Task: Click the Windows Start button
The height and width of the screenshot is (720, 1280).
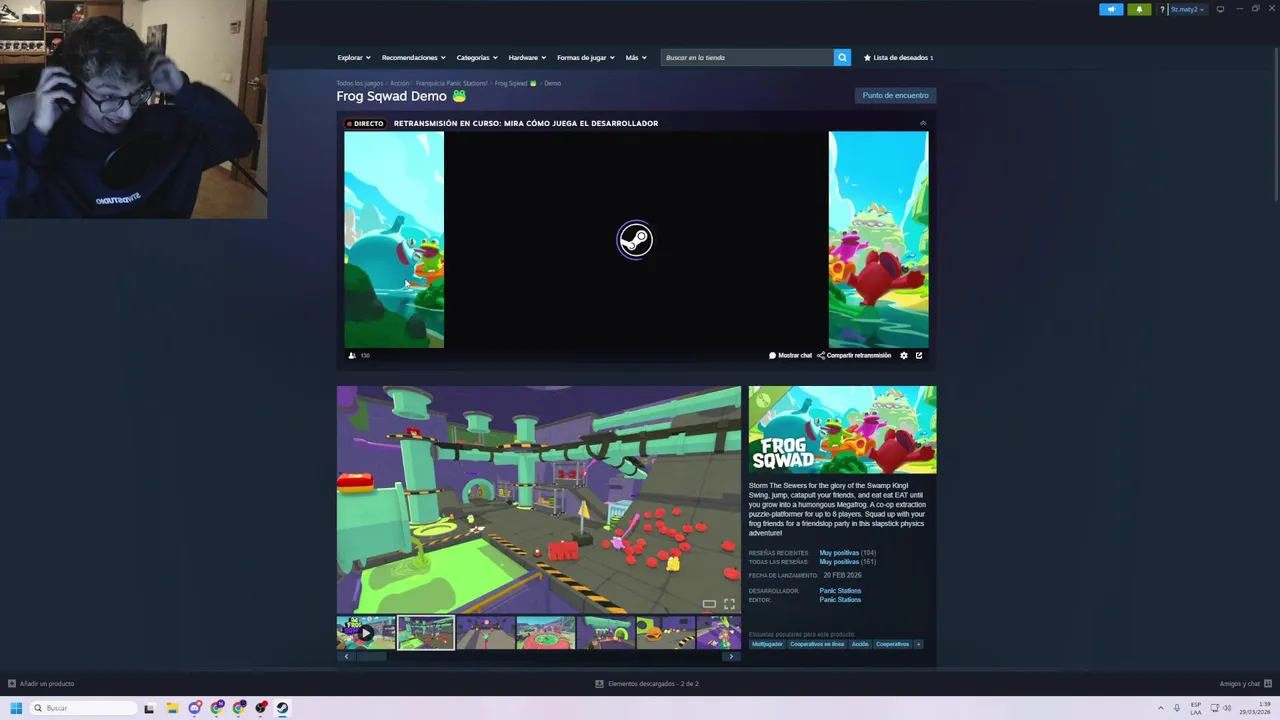Action: pos(16,708)
